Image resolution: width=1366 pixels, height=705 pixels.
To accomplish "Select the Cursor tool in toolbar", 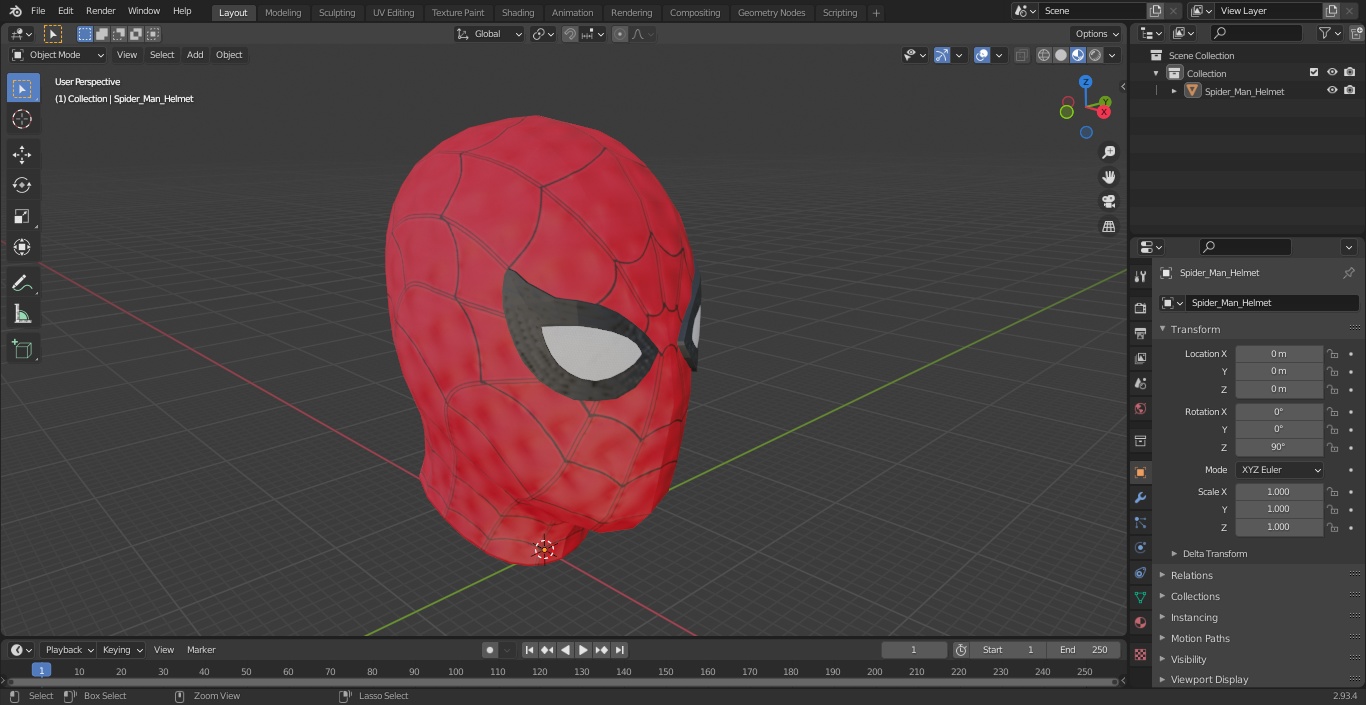I will coord(22,120).
